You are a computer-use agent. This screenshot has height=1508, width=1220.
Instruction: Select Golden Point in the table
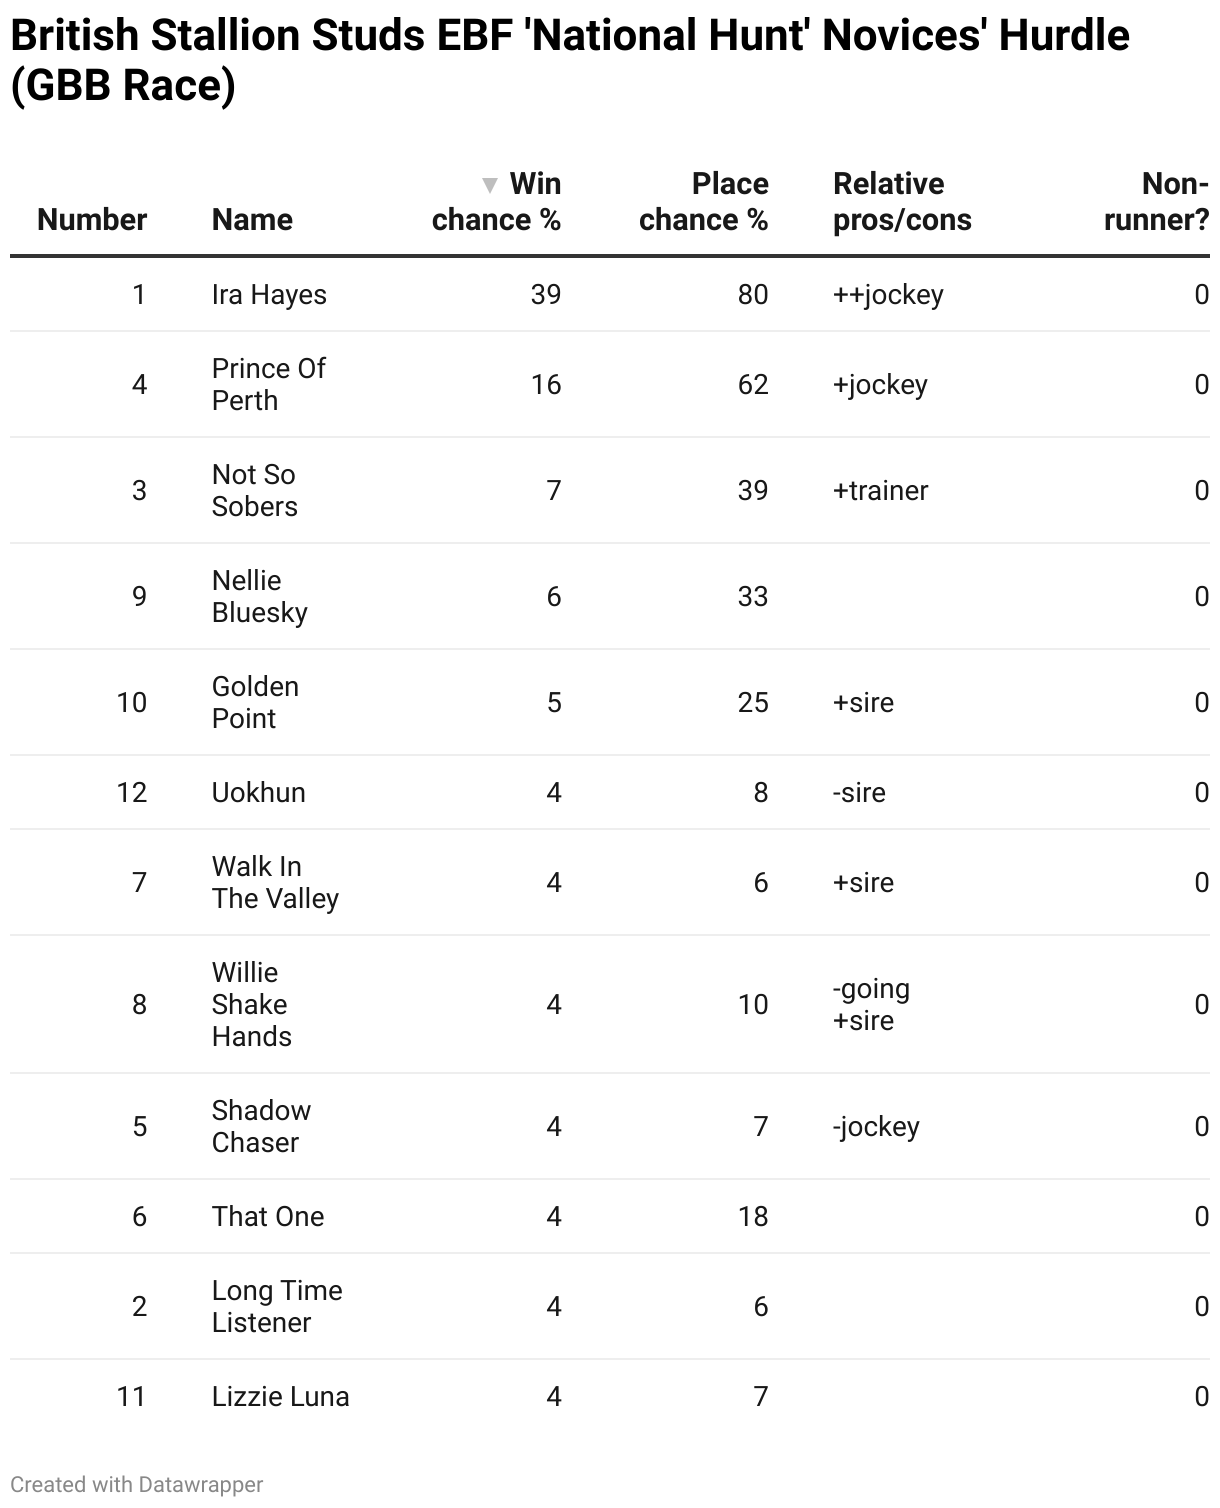pos(255,703)
